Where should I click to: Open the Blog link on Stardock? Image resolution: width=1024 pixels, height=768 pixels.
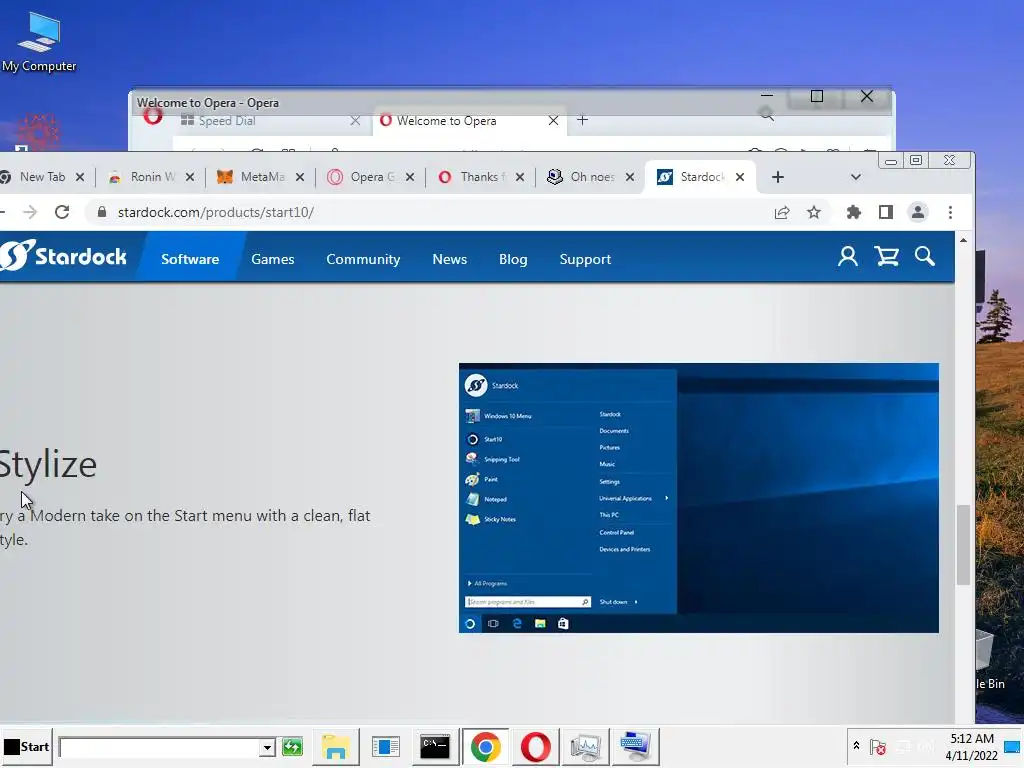(x=513, y=259)
